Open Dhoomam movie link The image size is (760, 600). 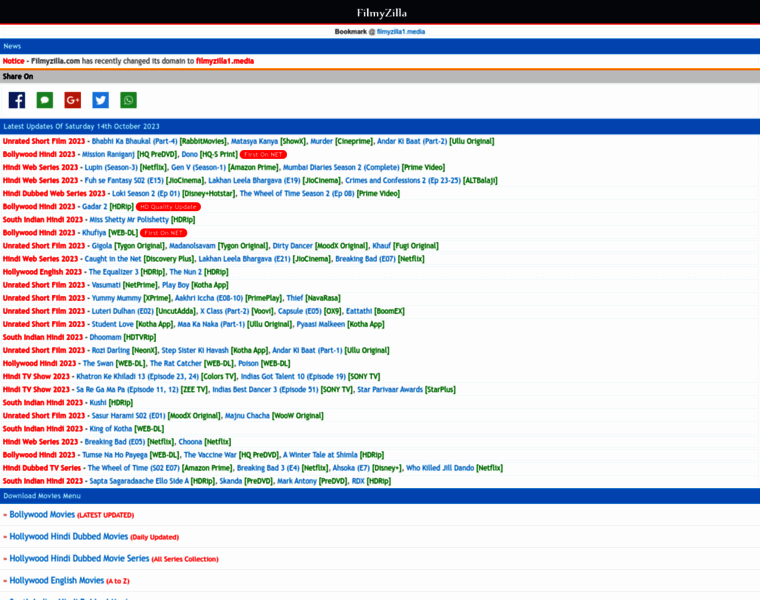(x=105, y=337)
